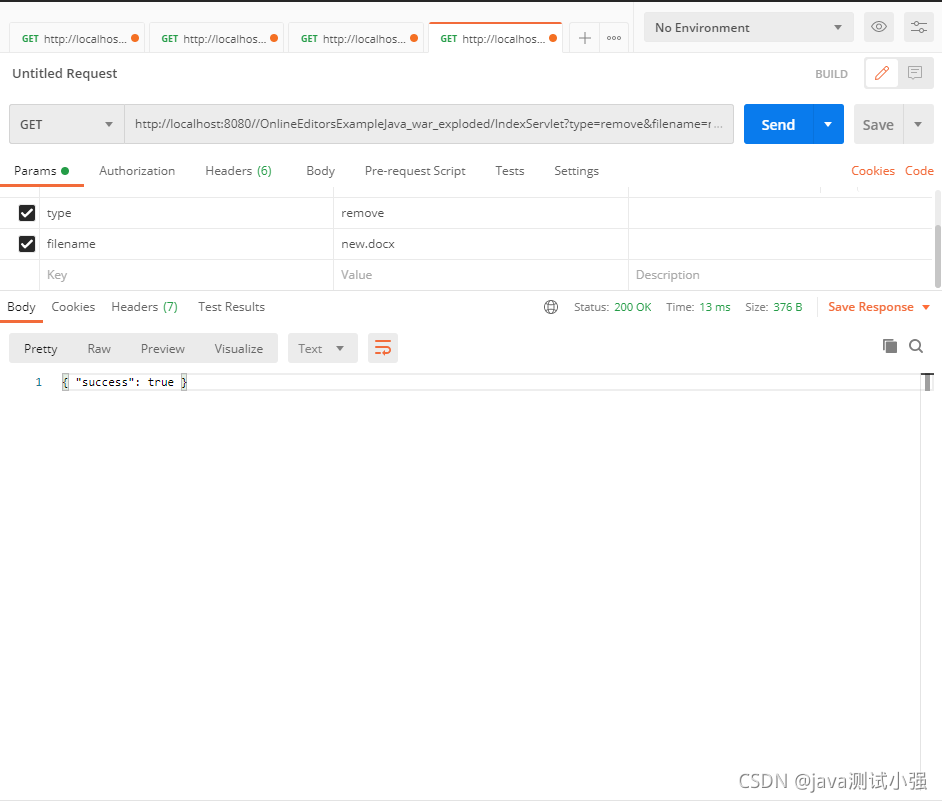Screen dimensions: 942x802
Task: Click the params table scrollbar
Action: 938,255
